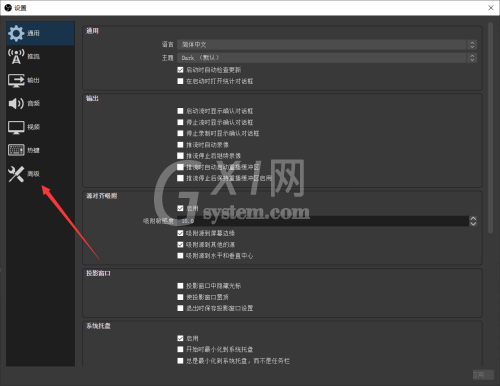Enable 退出时保存投影窗口设置 checkbox

pos(180,308)
